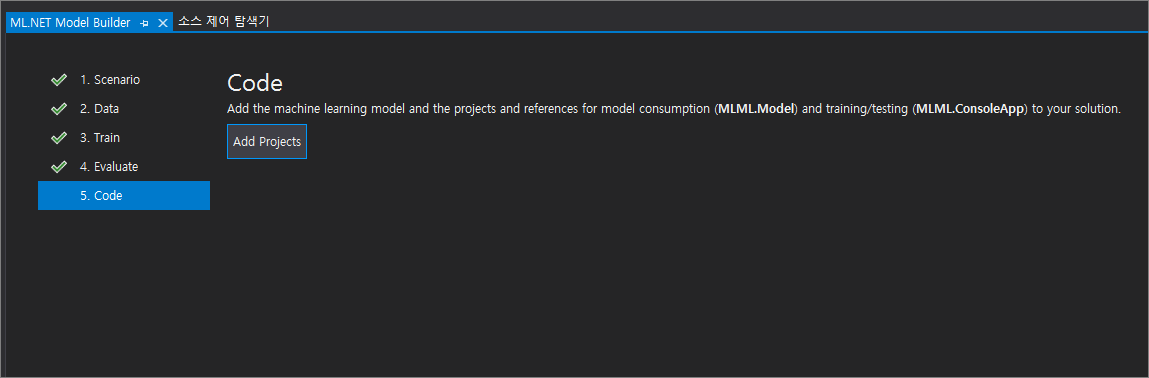Click the green checkmark beside Evaluate
This screenshot has height=378, width=1149.
(x=59, y=167)
